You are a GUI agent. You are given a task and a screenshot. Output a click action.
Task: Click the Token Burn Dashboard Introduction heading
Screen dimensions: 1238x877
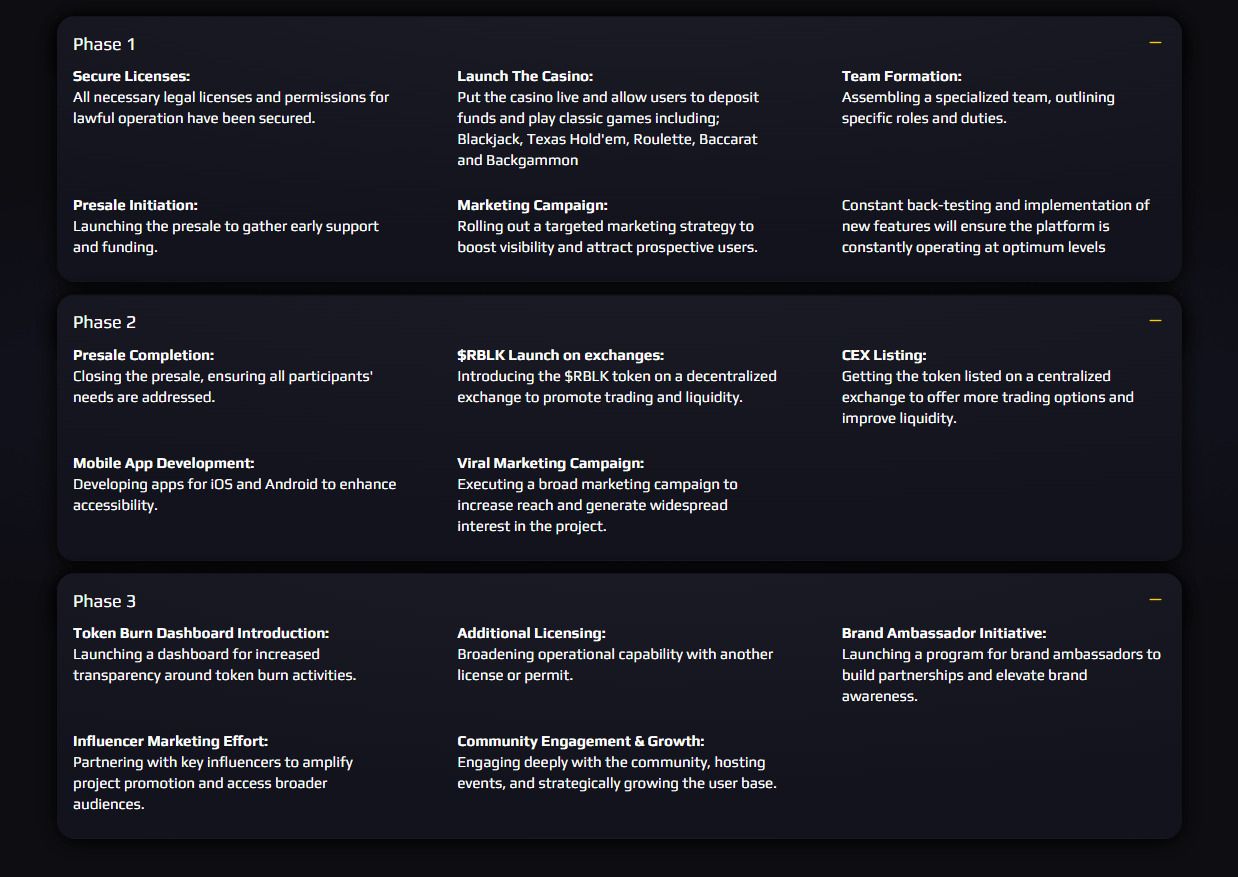click(201, 633)
